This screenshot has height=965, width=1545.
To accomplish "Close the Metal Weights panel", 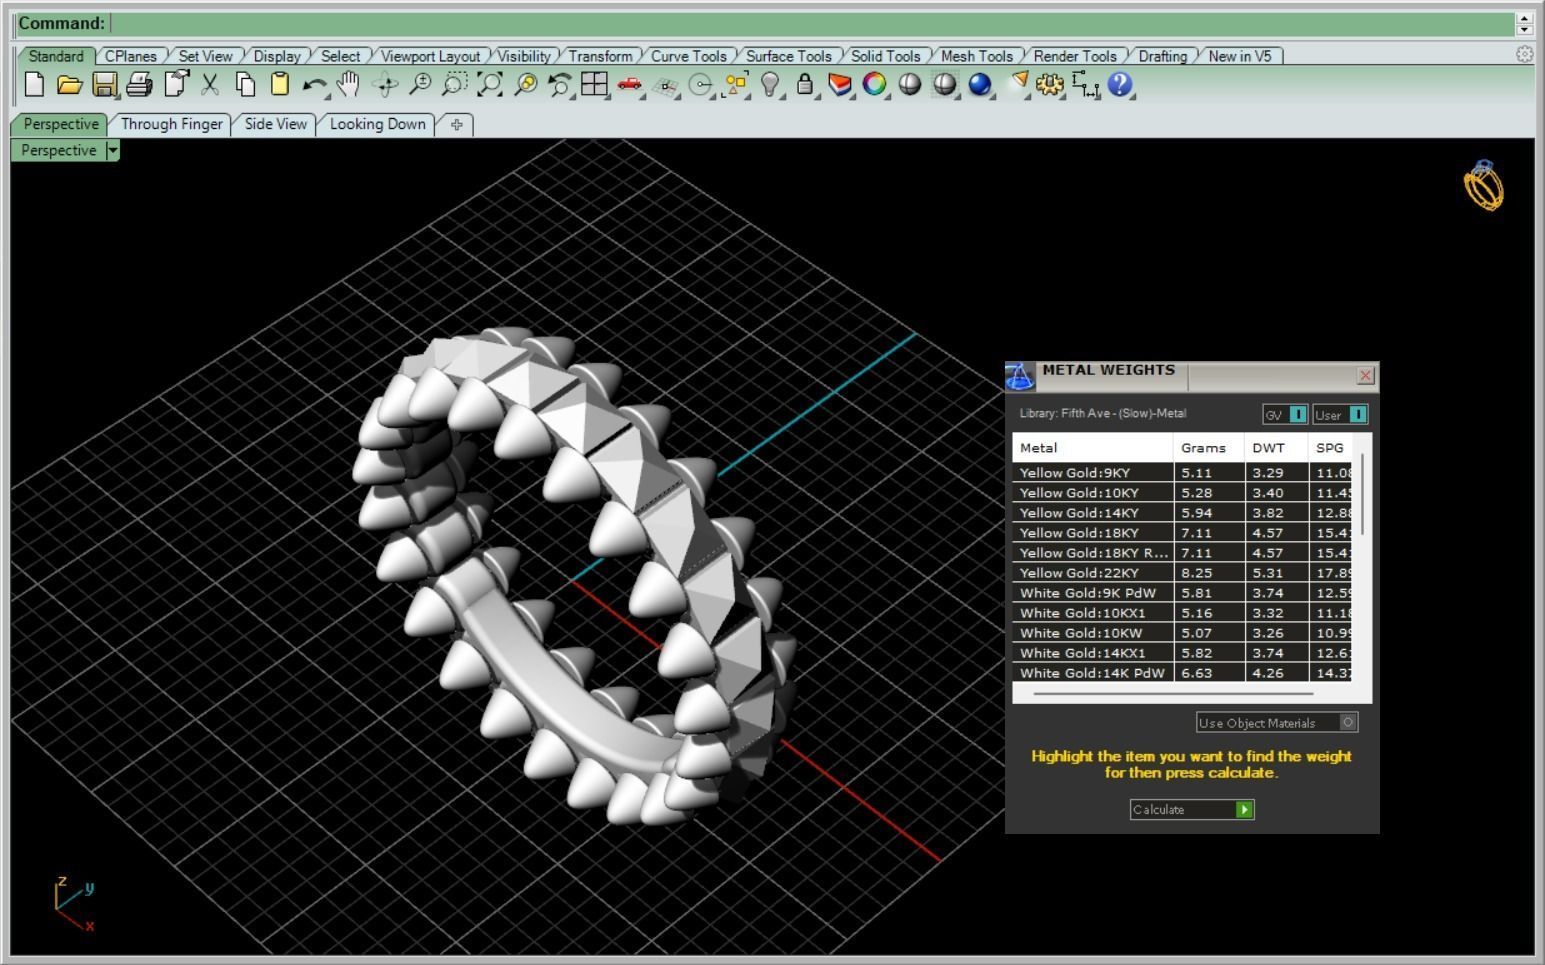I will [1366, 375].
